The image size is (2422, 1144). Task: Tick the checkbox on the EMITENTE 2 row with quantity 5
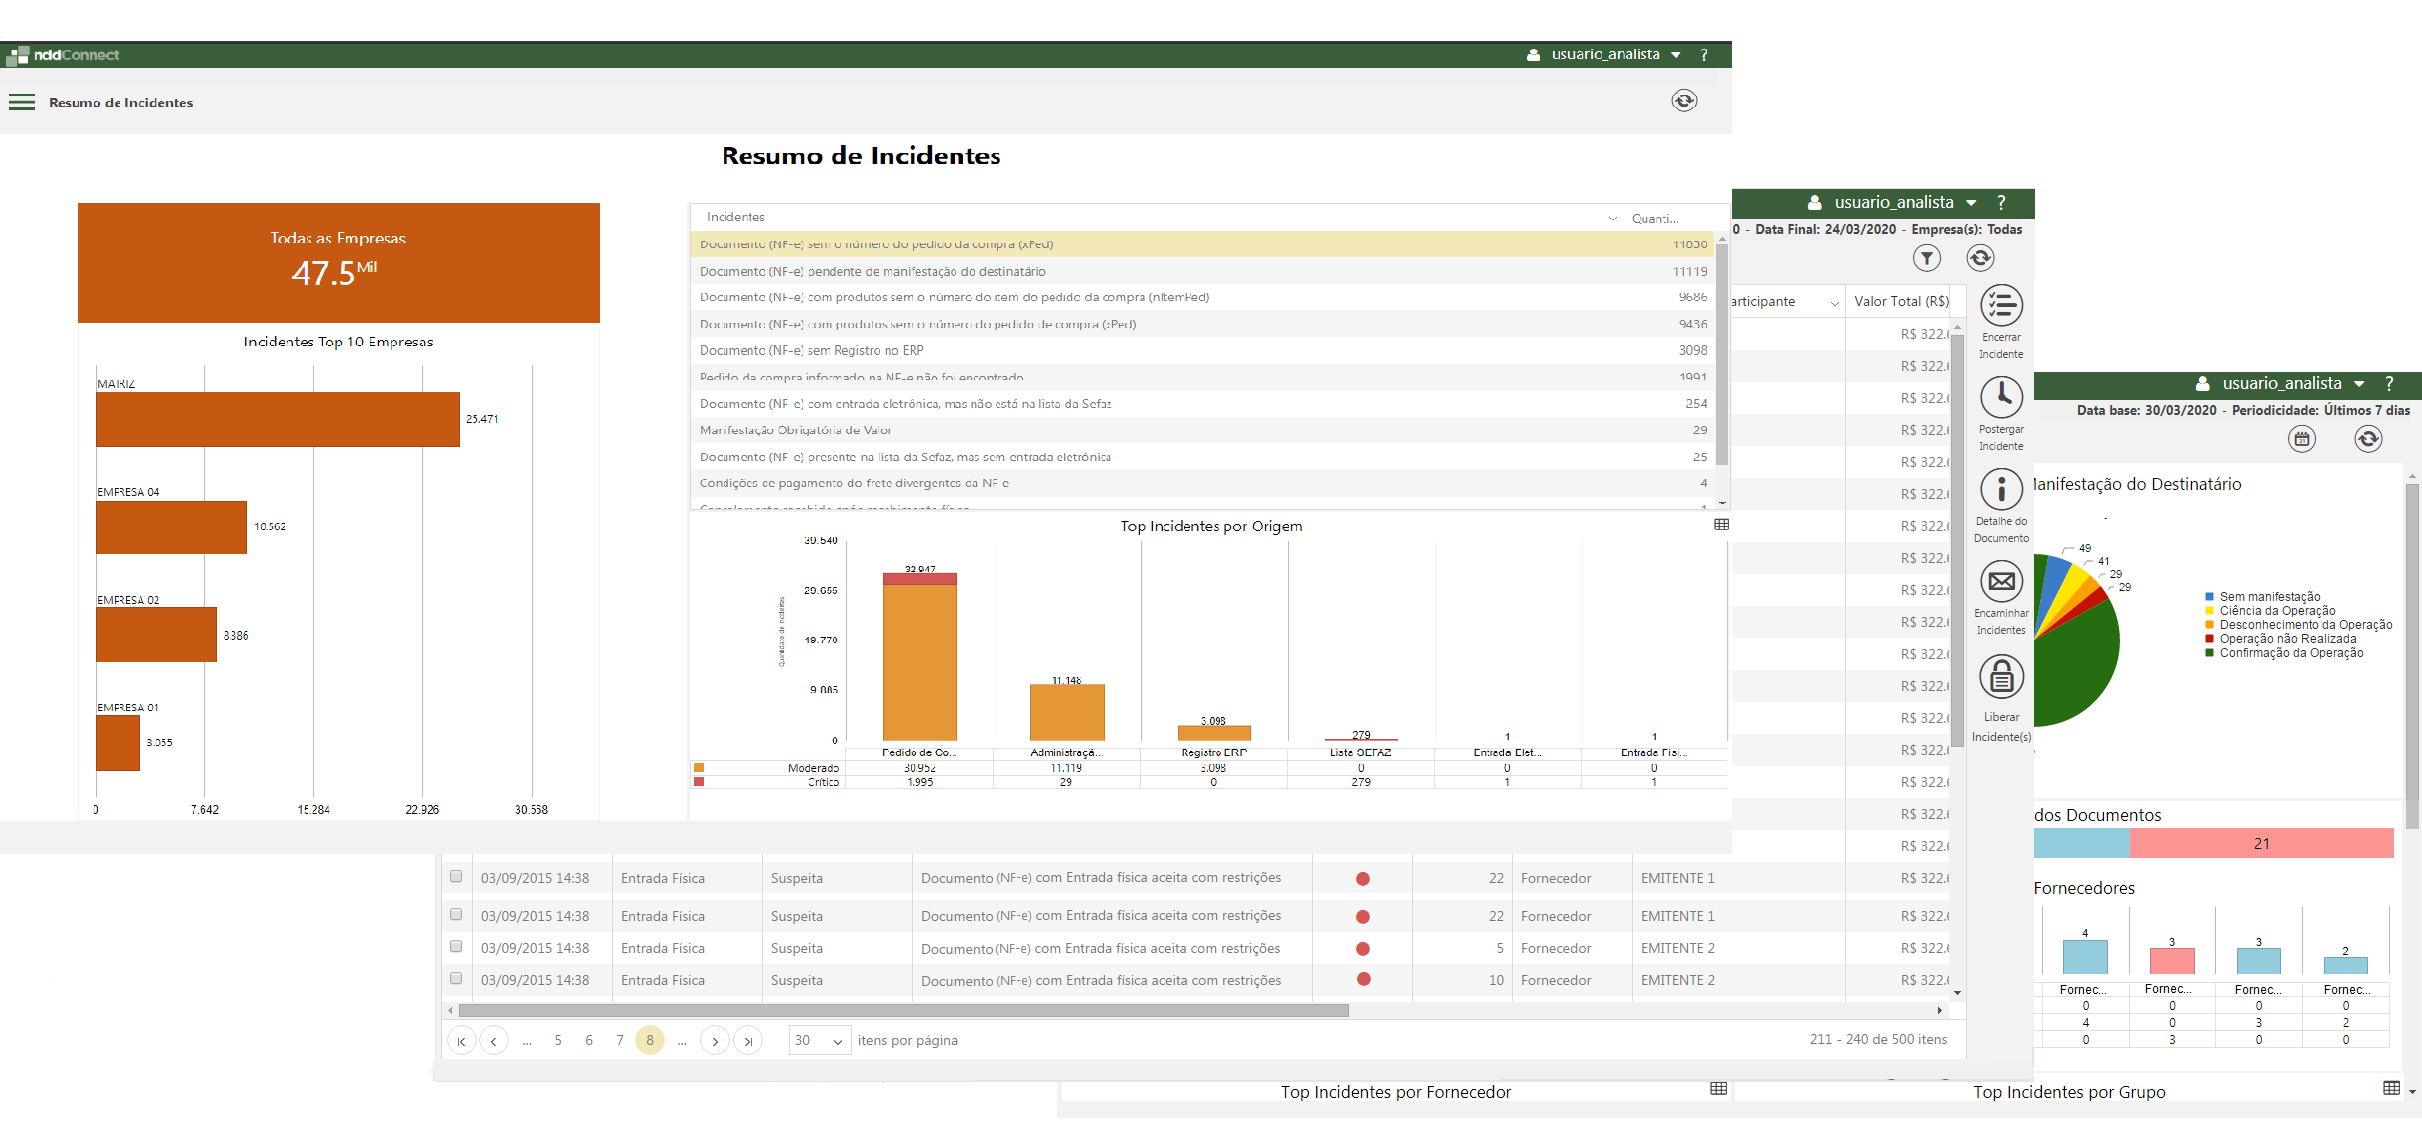[x=456, y=947]
